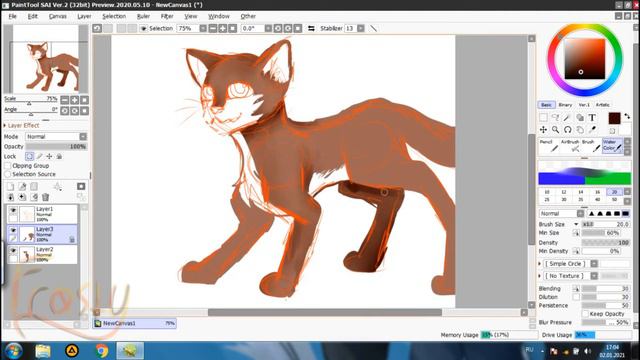Click the navigator canvas thumbnail

[x=45, y=59]
